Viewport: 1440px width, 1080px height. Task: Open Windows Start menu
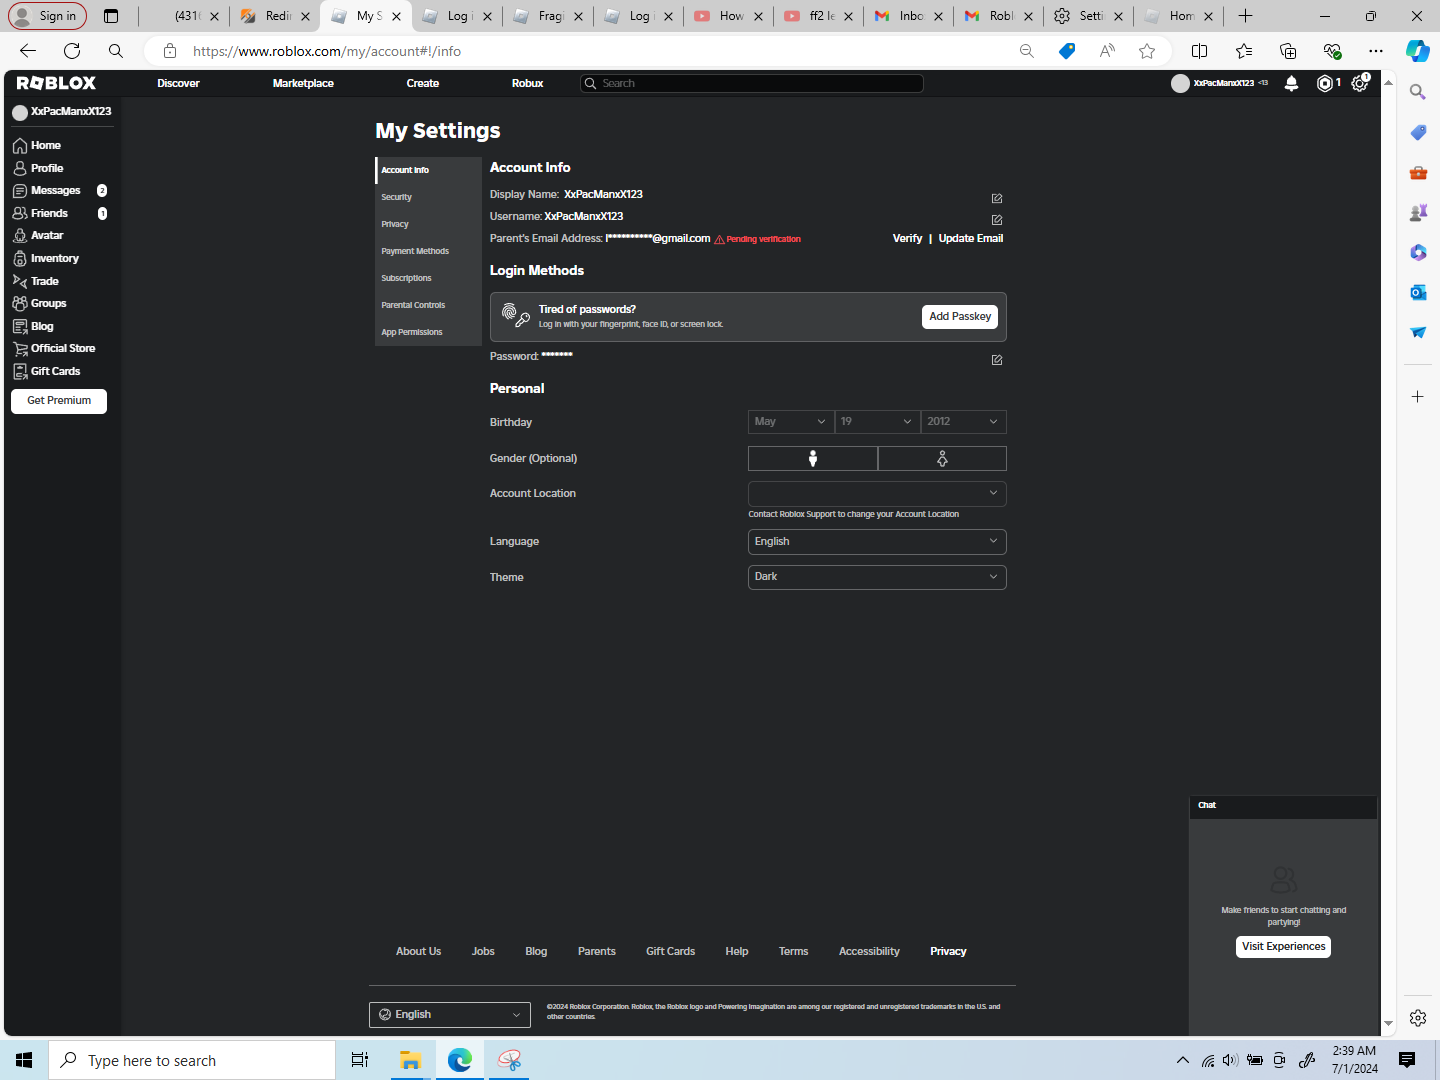point(24,1060)
